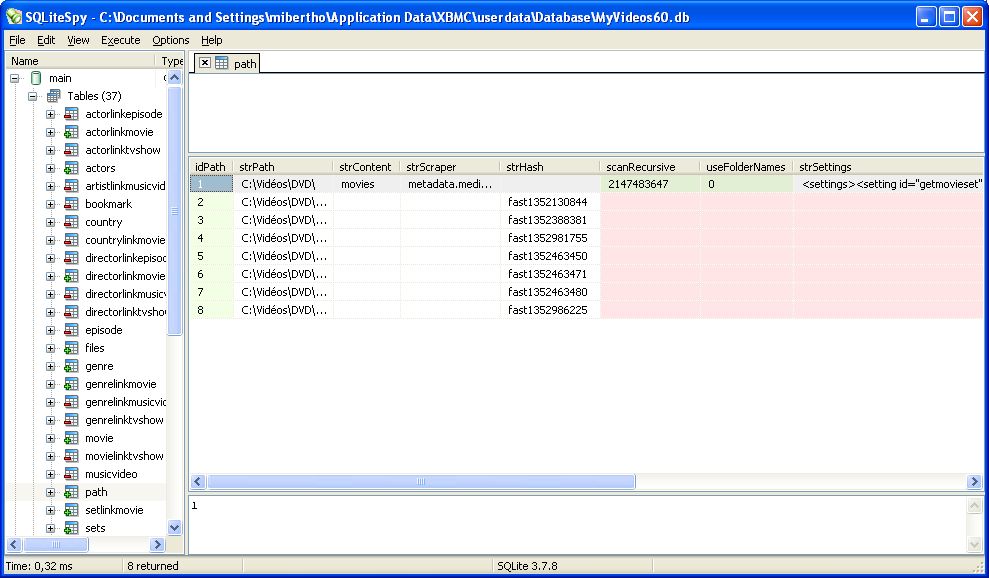Sort by the strHash column header
The width and height of the screenshot is (989, 578).
pyautogui.click(x=550, y=167)
